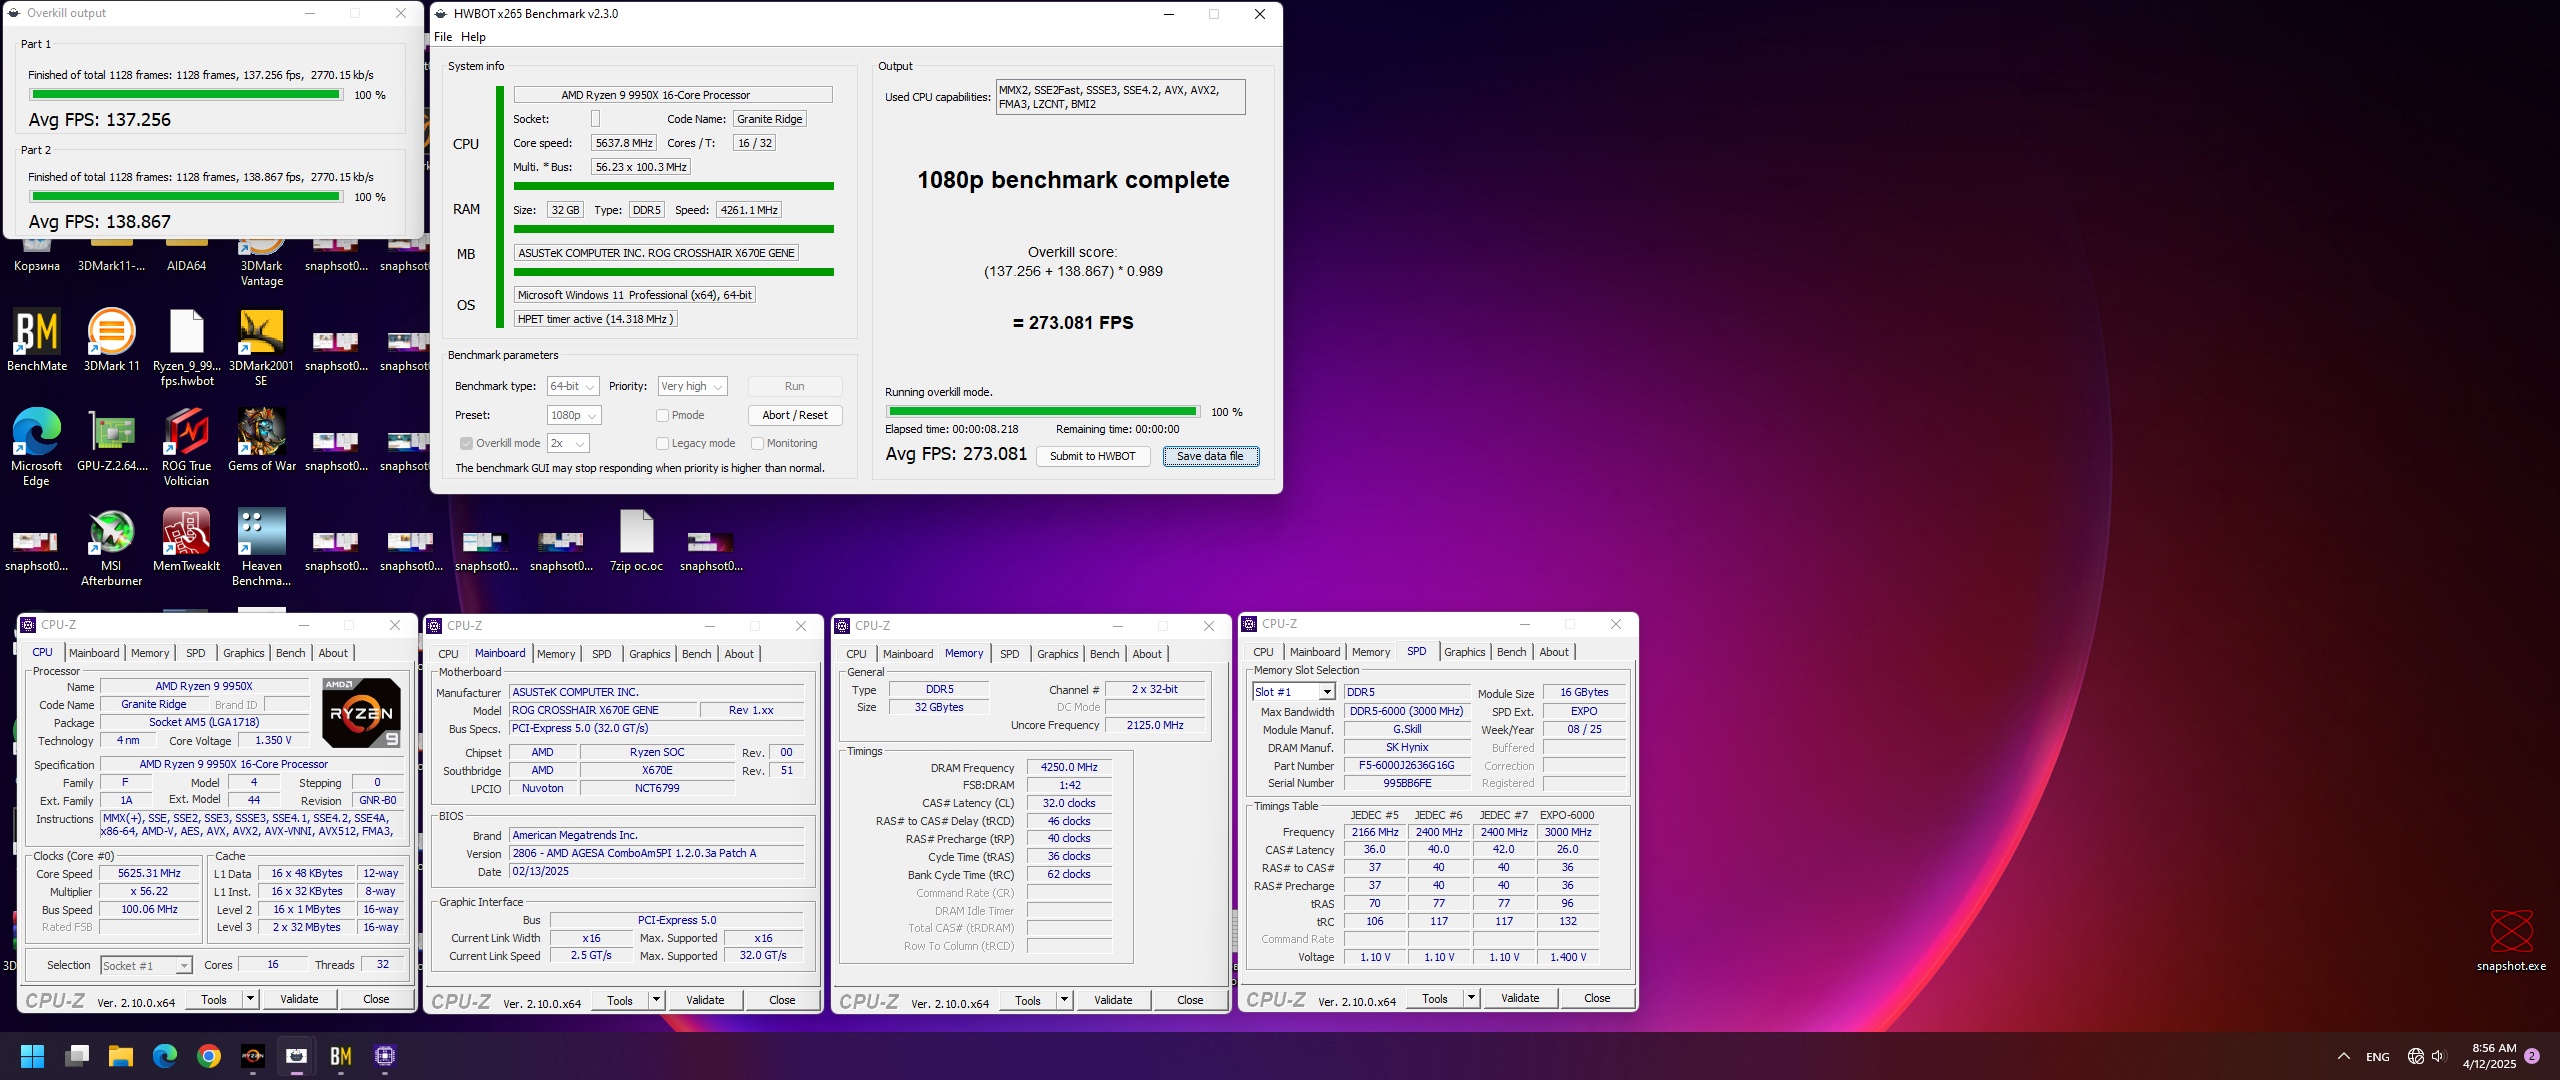Click Save data file button
The height and width of the screenshot is (1080, 2560).
[1210, 456]
